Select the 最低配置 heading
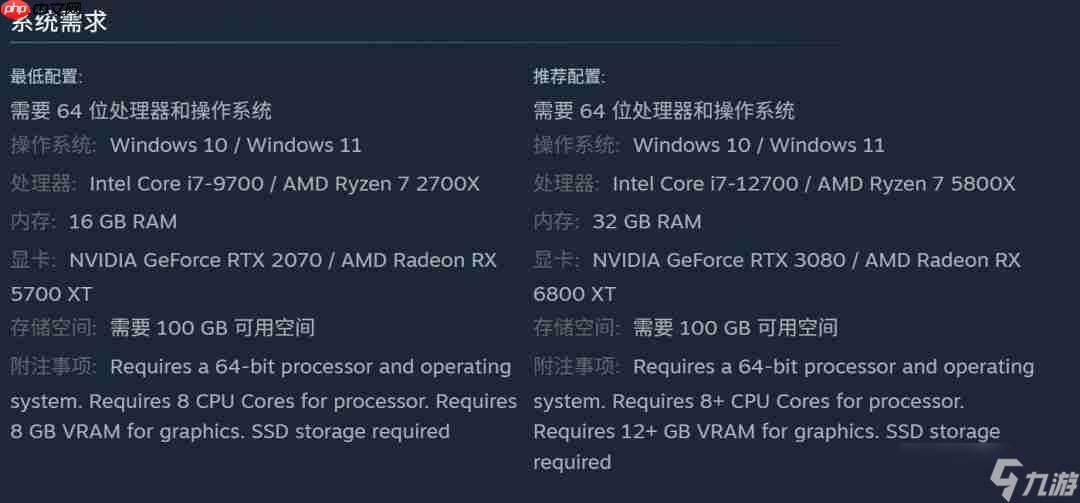Screen dimensions: 1080x503 [46, 76]
